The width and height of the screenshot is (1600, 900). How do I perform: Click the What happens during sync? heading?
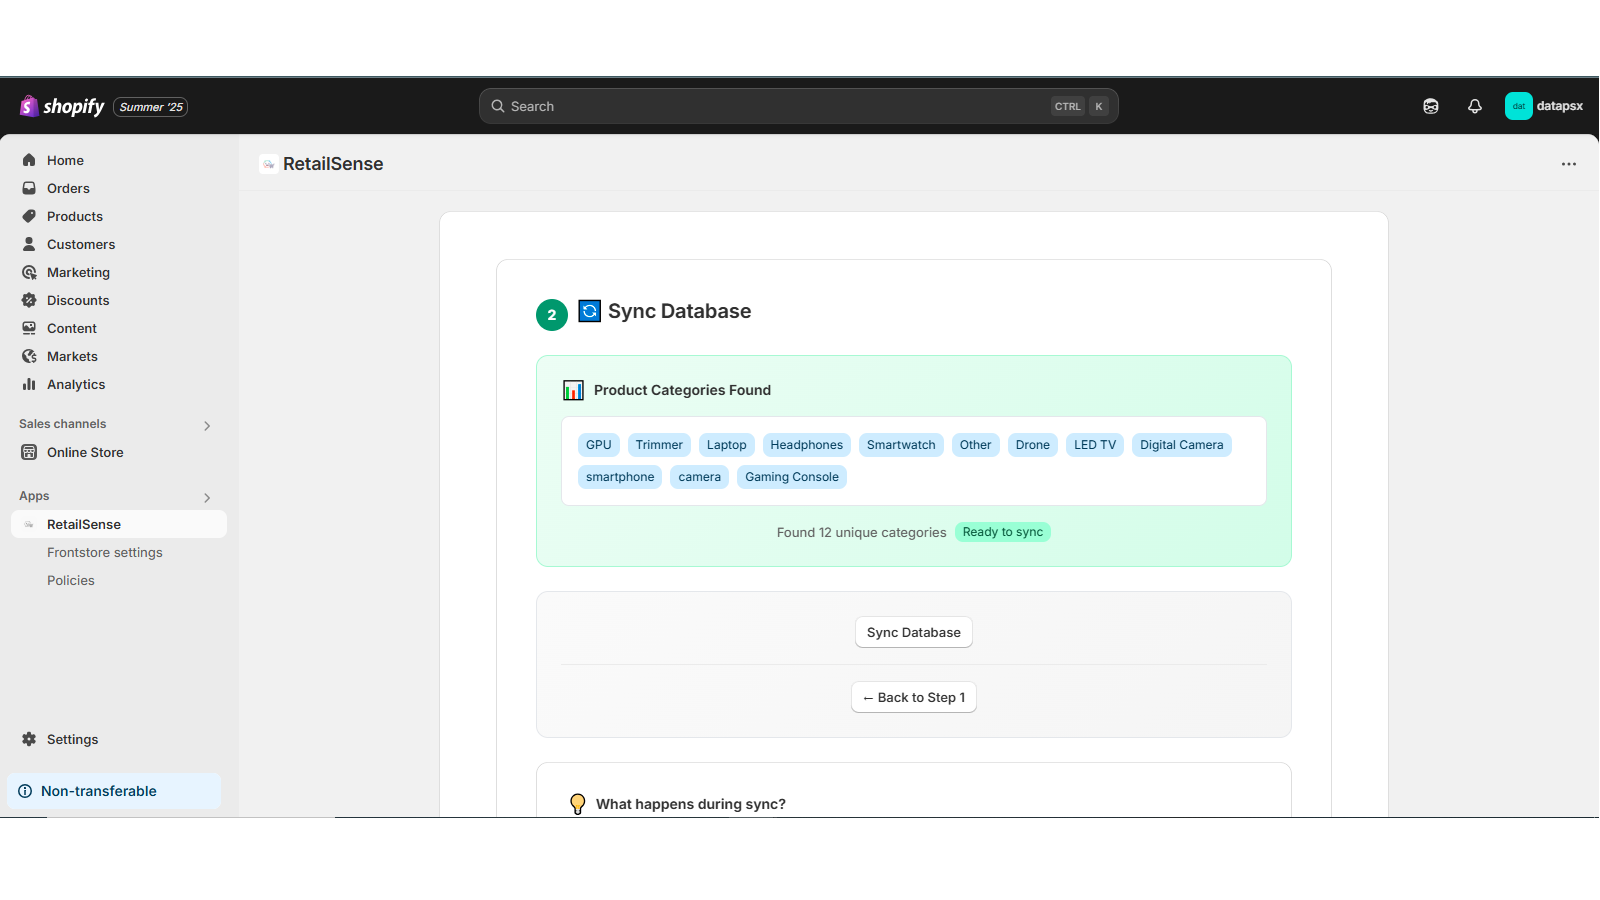(691, 804)
